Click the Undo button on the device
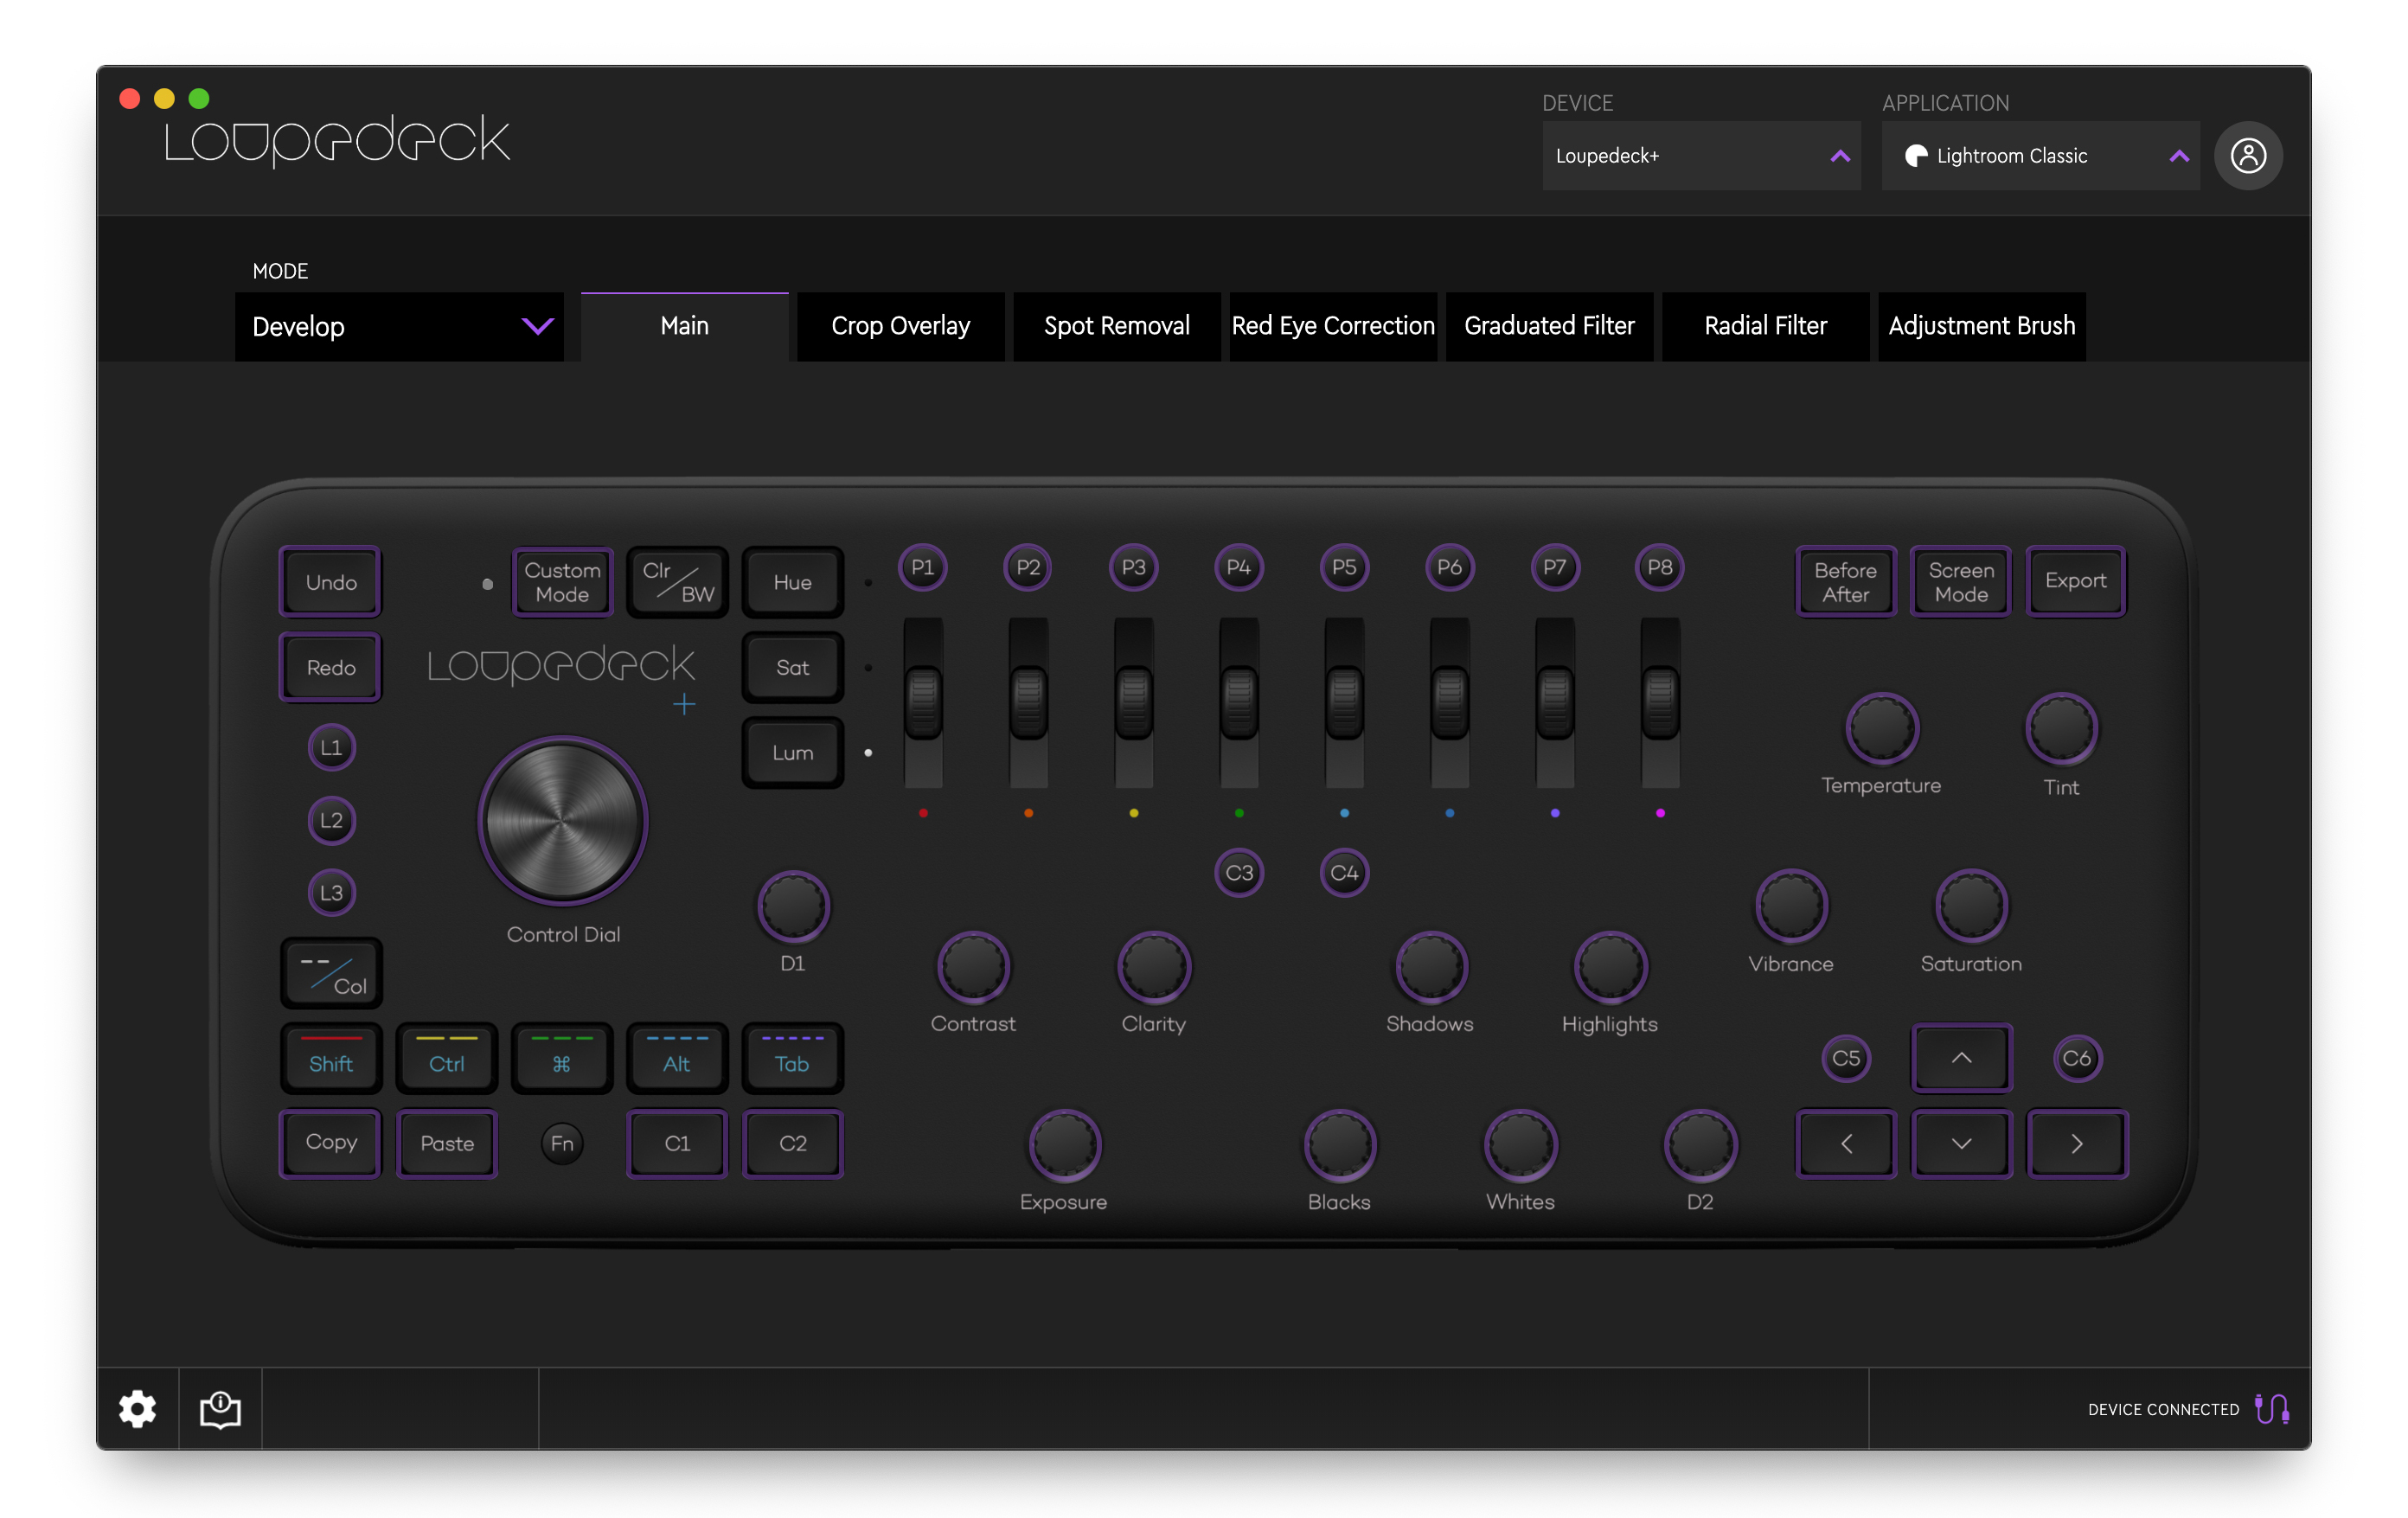Screen dimensions: 2408x1518 pos(330,581)
